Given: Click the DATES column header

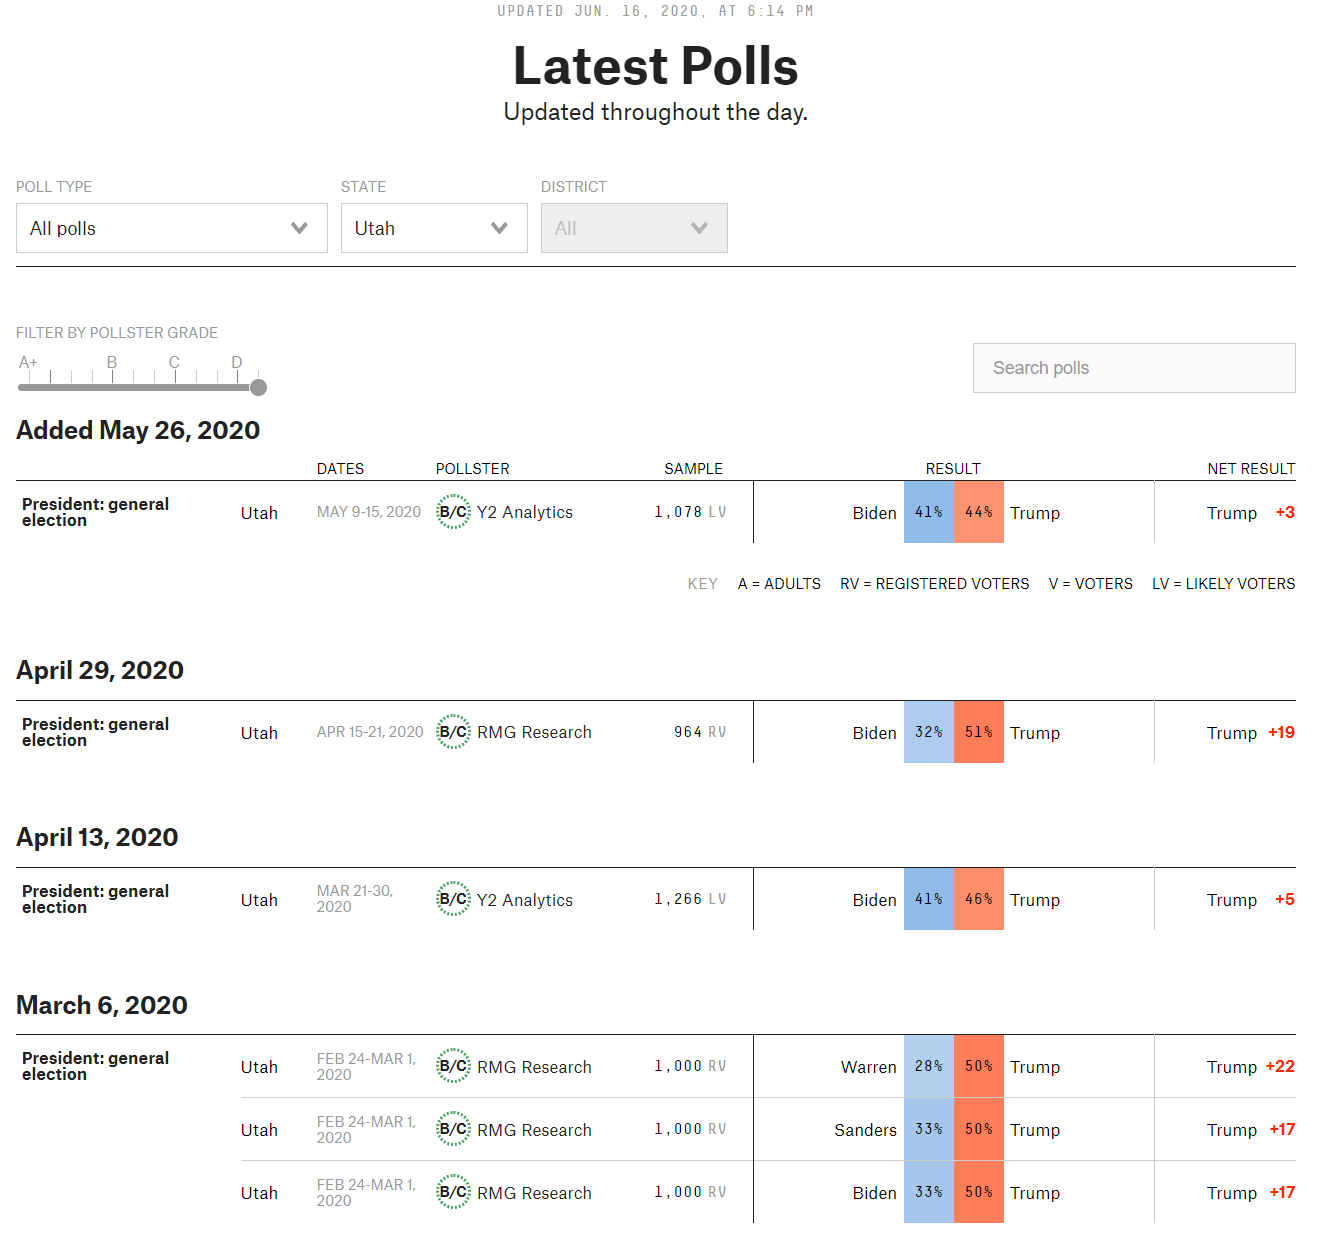Looking at the screenshot, I should [x=340, y=469].
